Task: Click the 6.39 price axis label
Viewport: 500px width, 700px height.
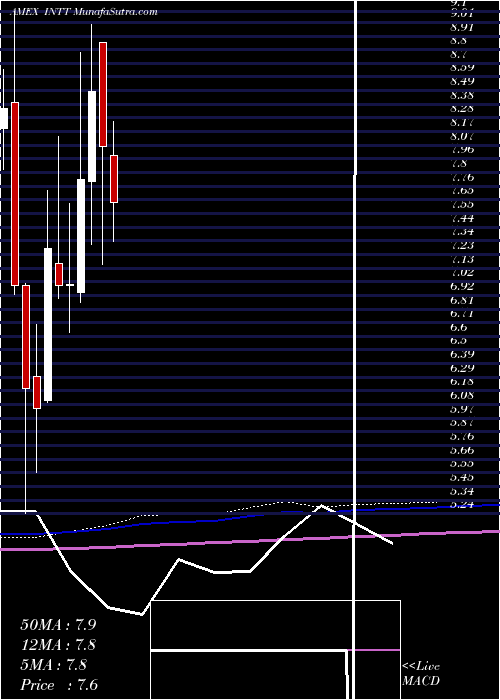Action: [462, 354]
